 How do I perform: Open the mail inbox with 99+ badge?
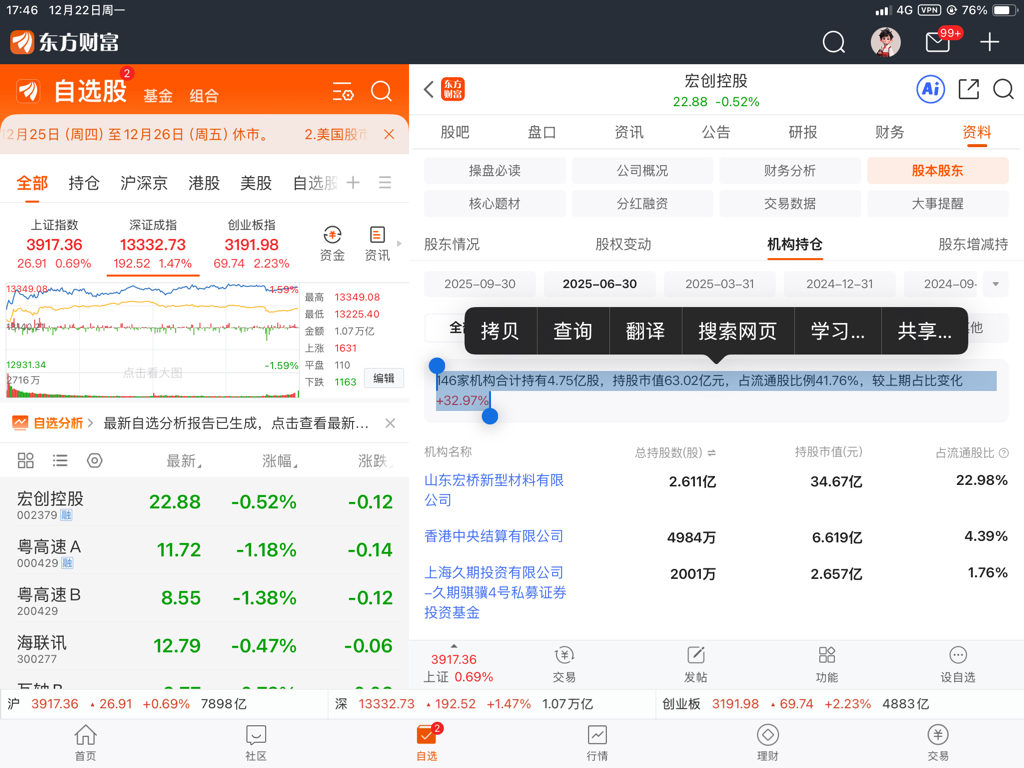coord(938,42)
